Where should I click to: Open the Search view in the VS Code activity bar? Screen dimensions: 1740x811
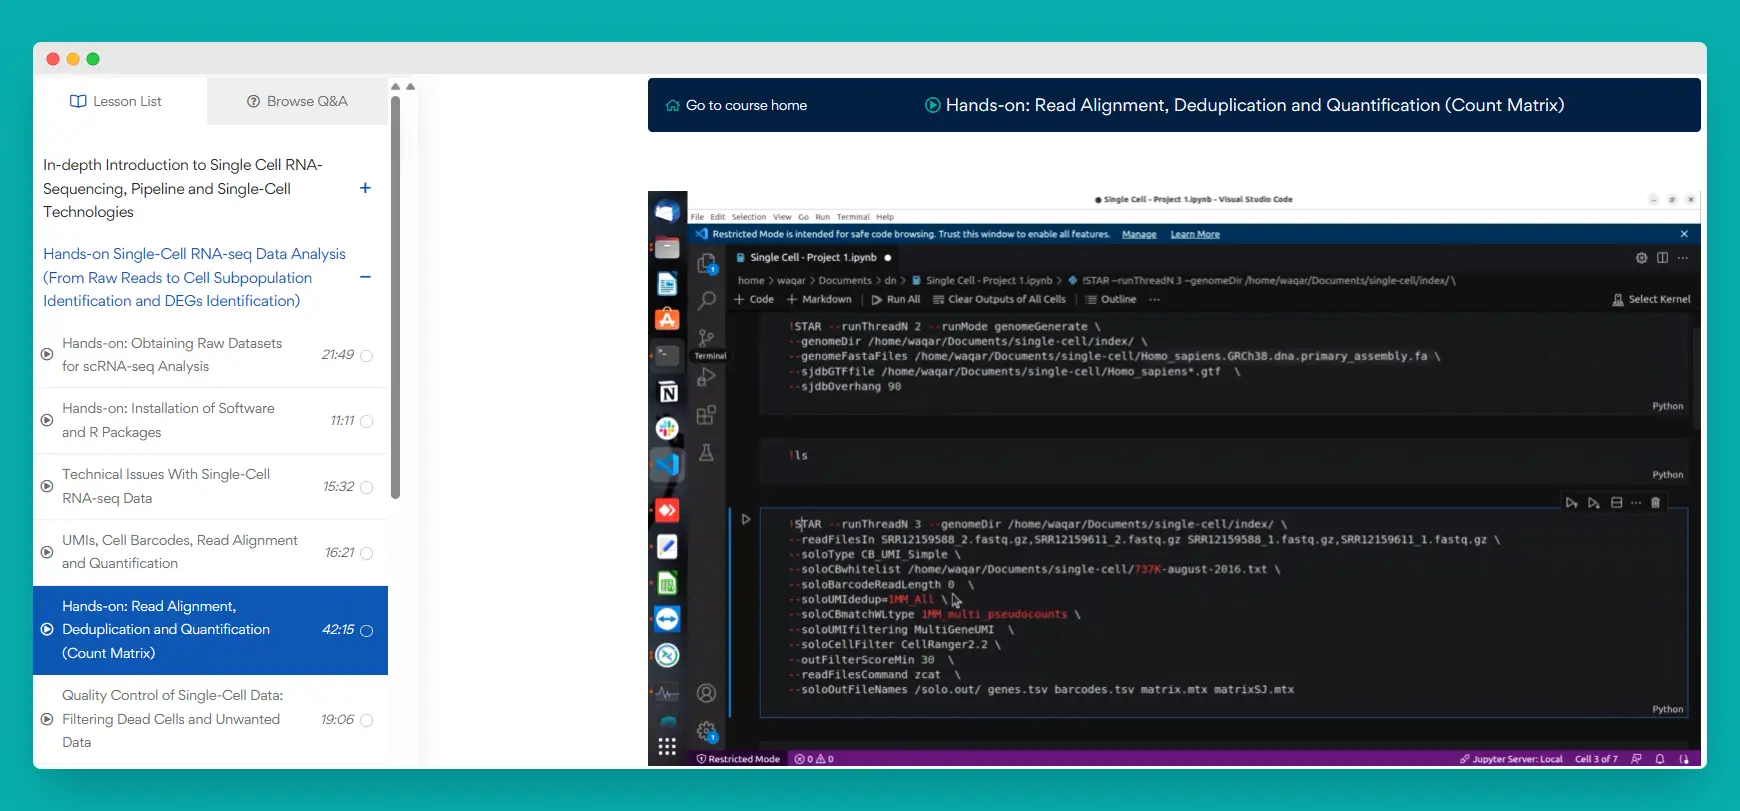tap(707, 300)
